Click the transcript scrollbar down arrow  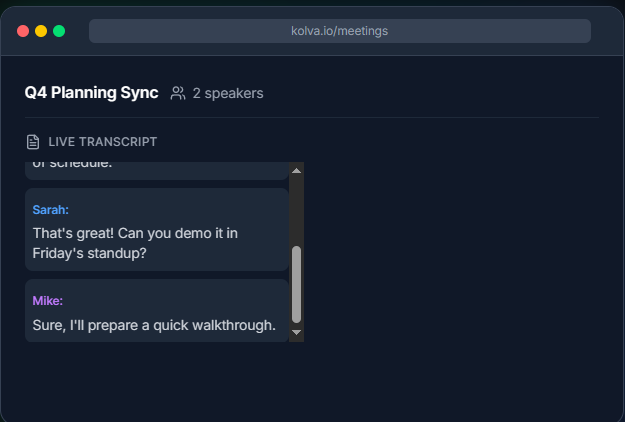[296, 332]
